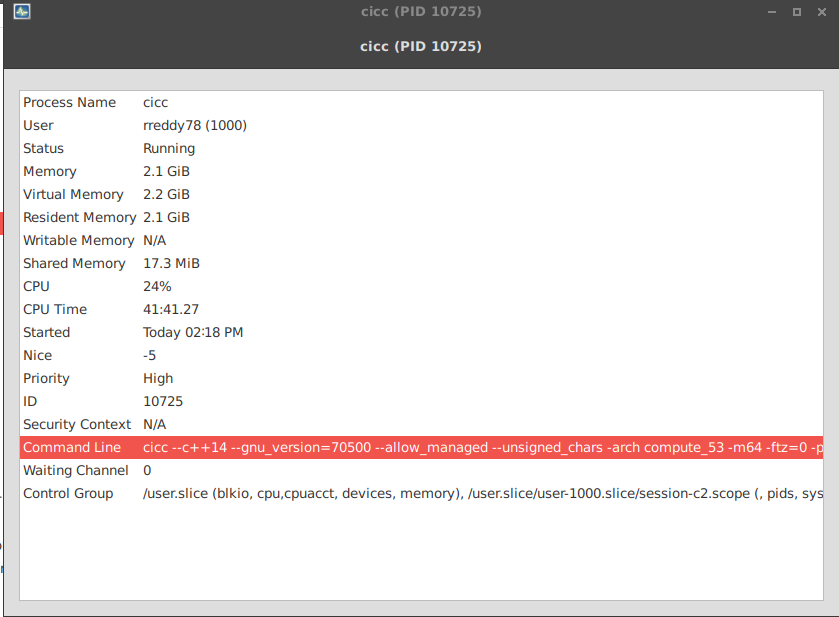Select the Nice row showing -5
This screenshot has width=839, height=617.
421,355
